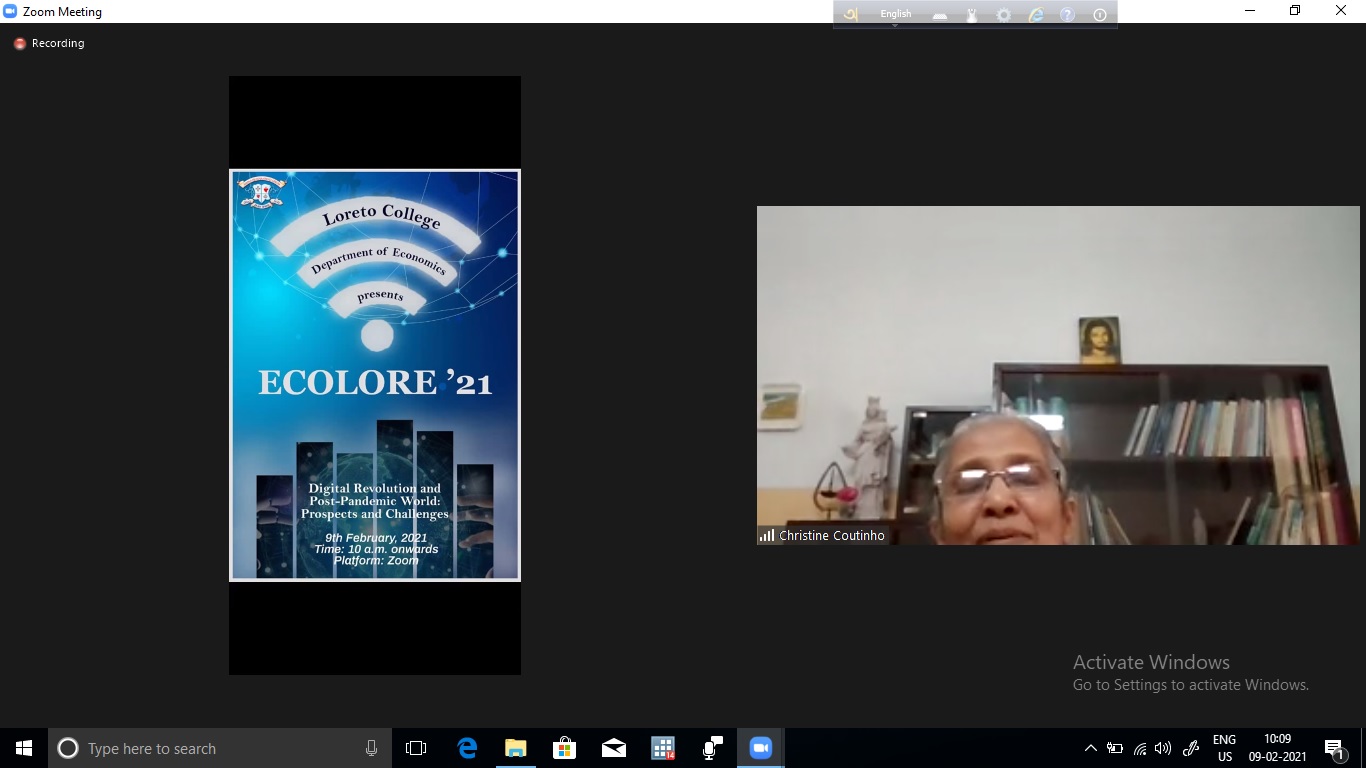Open the help question mark icon
Image resolution: width=1366 pixels, height=768 pixels.
tap(1067, 14)
